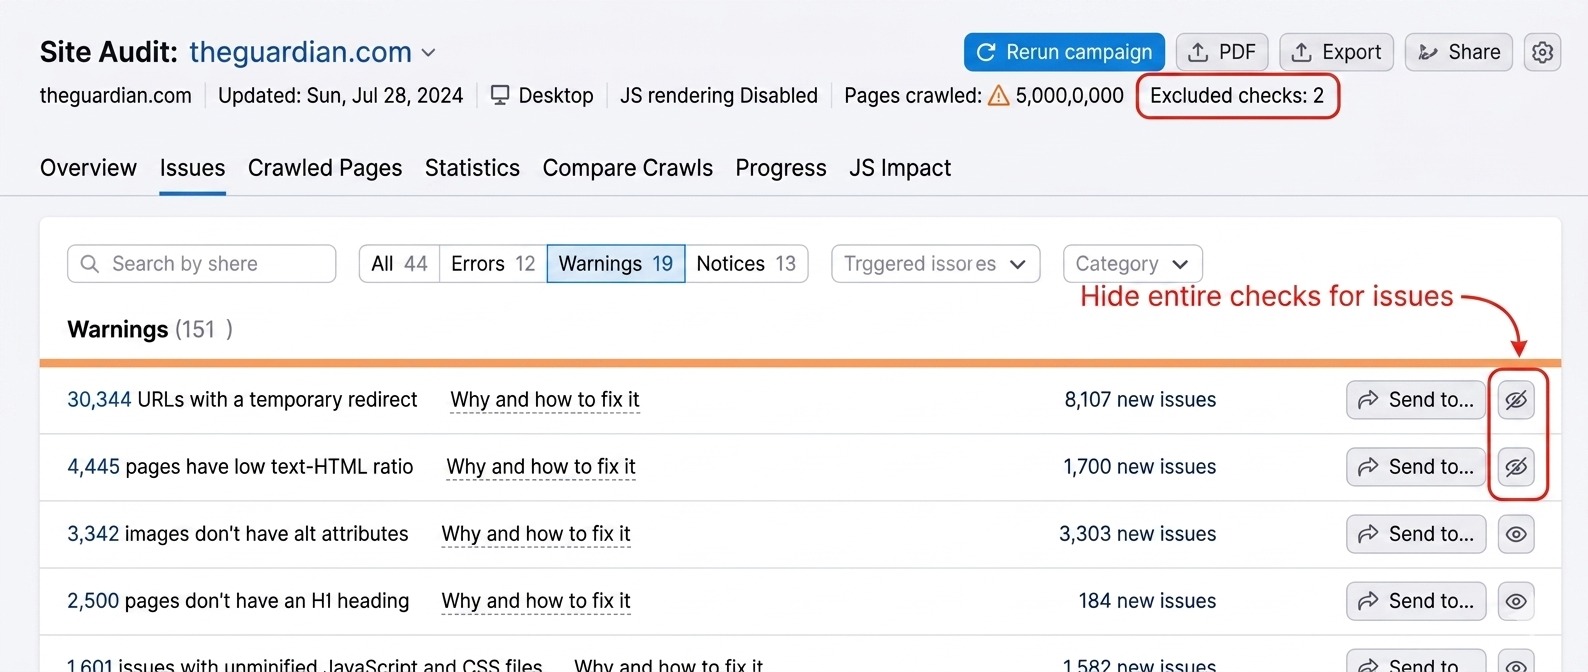Click the Warnings (151) heading
This screenshot has width=1588, height=672.
pyautogui.click(x=150, y=330)
